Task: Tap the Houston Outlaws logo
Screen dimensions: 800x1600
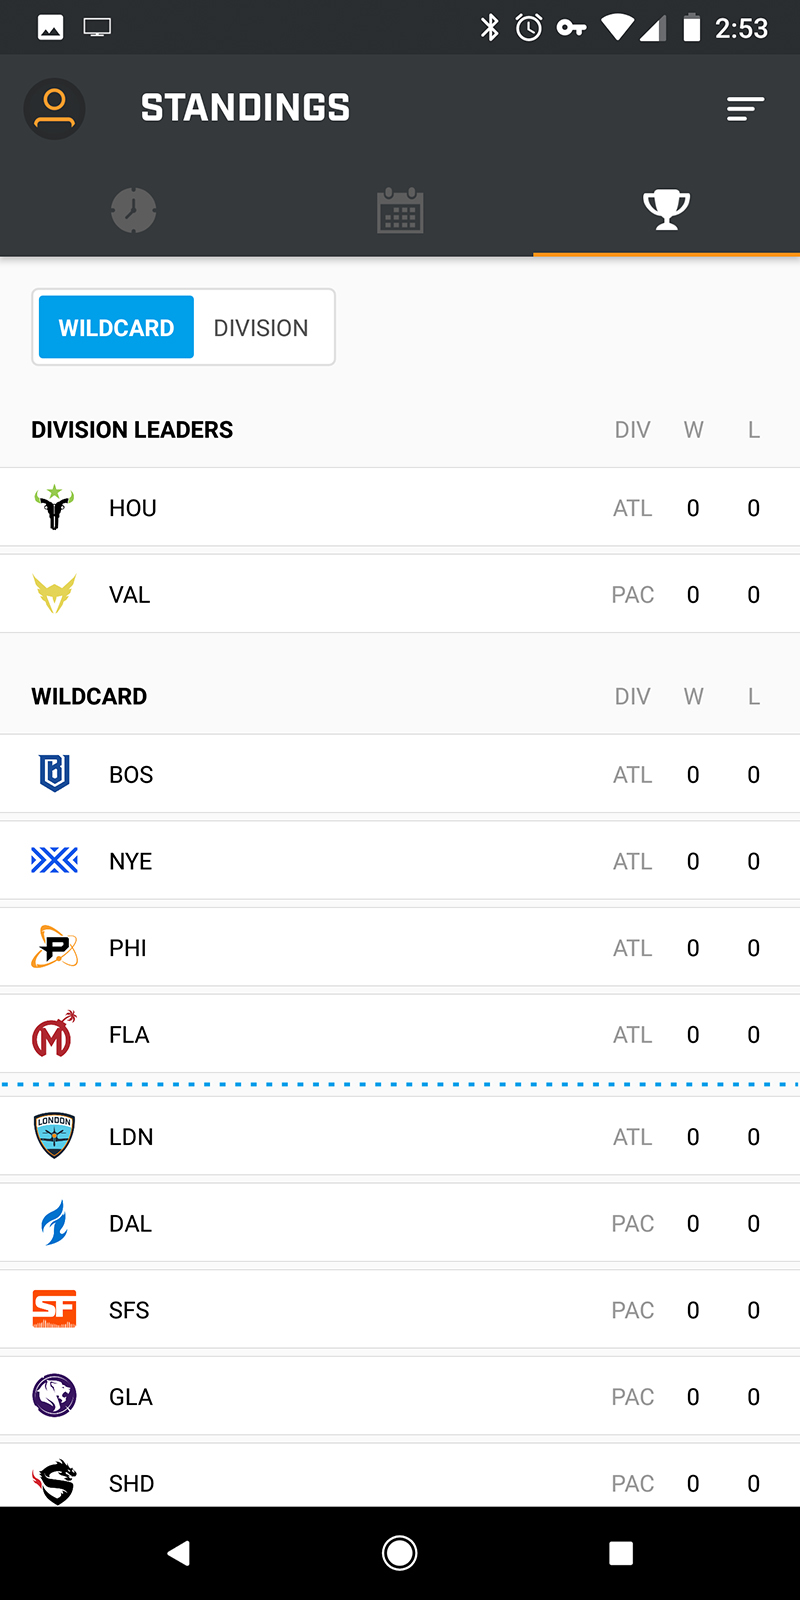Action: 54,507
